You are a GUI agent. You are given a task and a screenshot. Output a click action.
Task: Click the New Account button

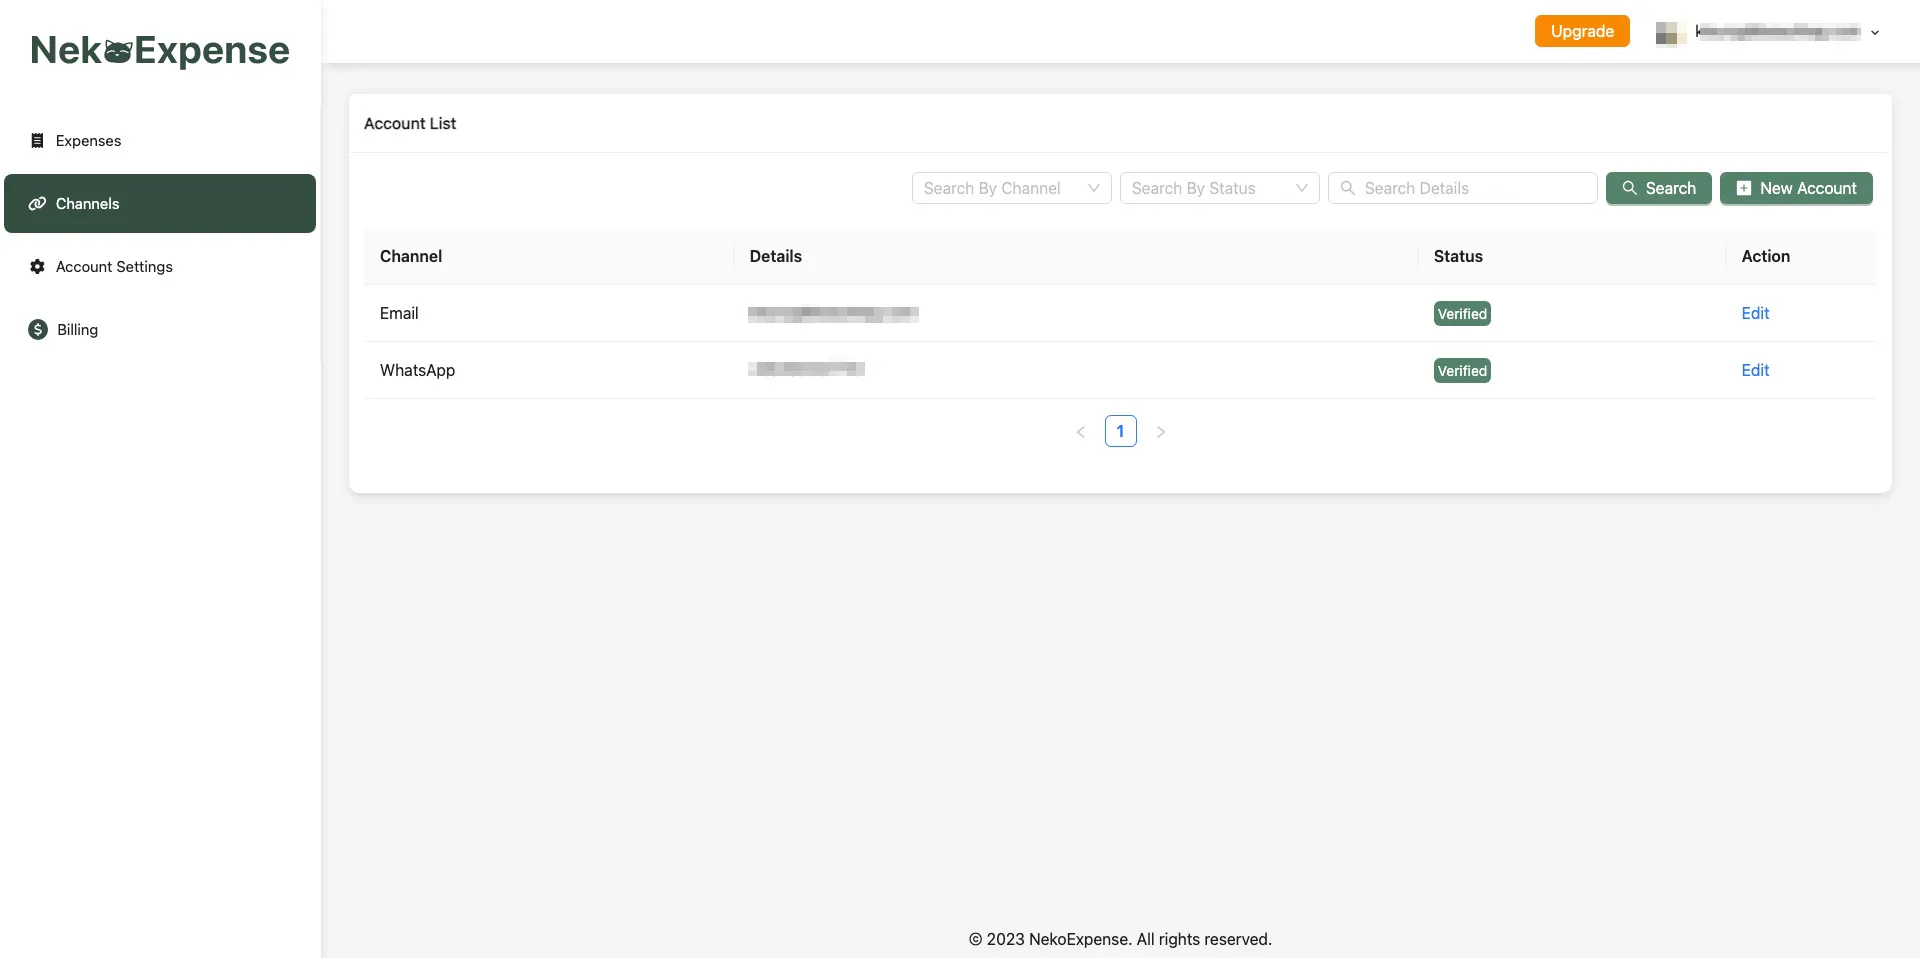coord(1796,188)
